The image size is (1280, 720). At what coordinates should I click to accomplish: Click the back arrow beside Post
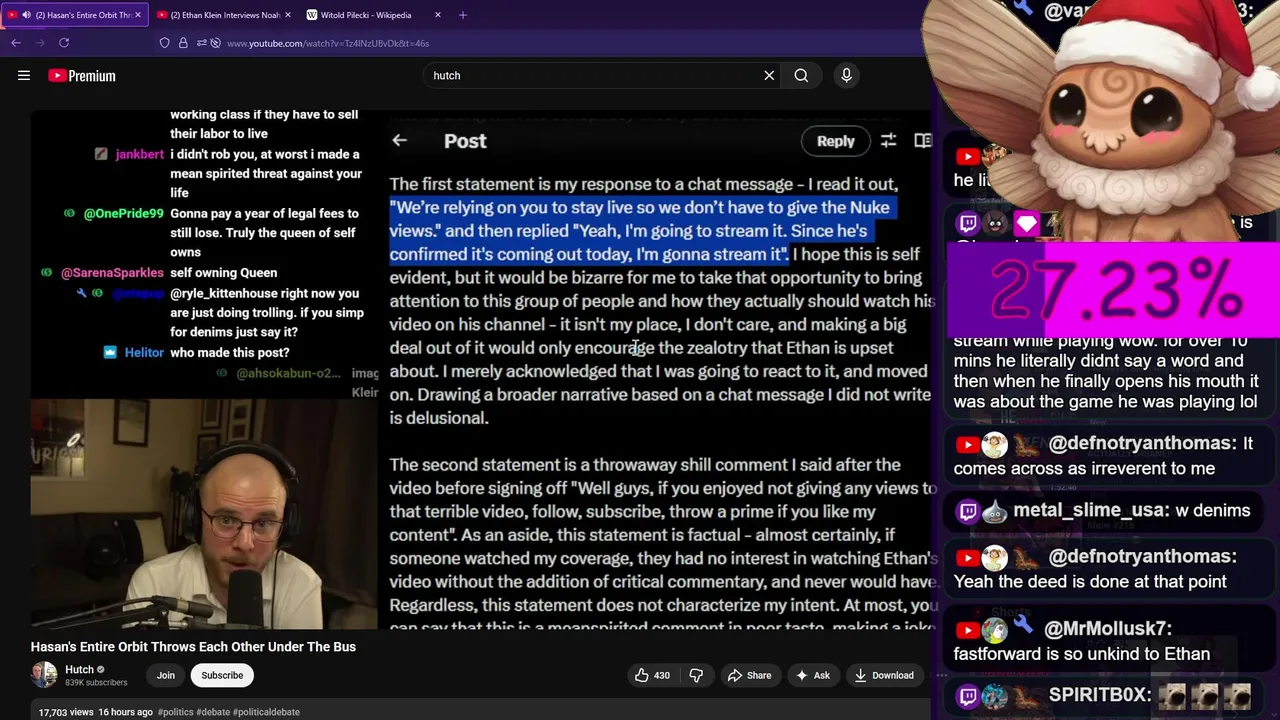coord(400,141)
